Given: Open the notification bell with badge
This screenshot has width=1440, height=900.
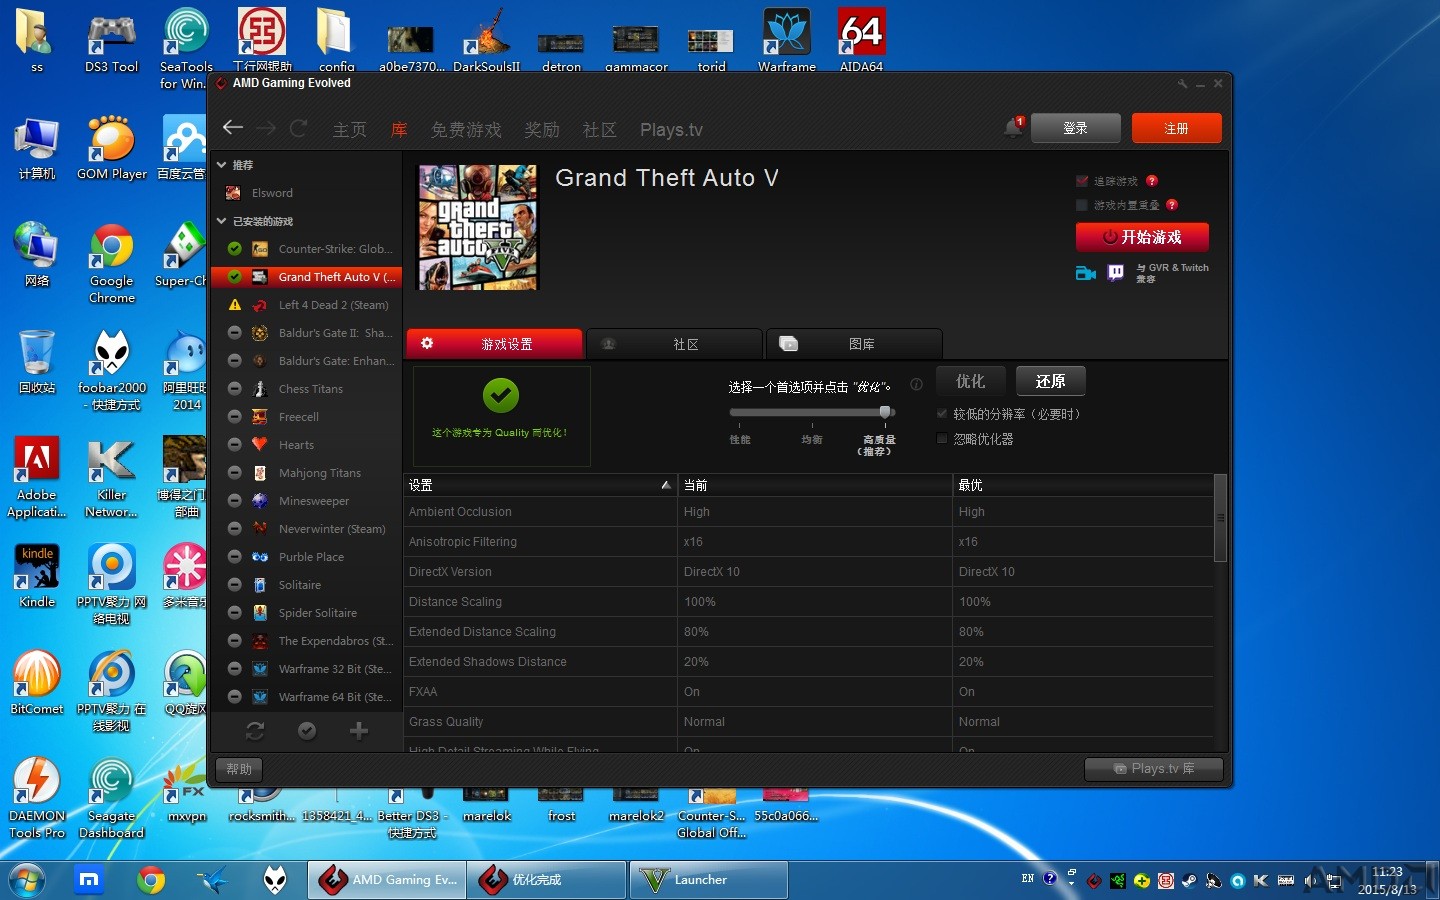Looking at the screenshot, I should [1013, 127].
